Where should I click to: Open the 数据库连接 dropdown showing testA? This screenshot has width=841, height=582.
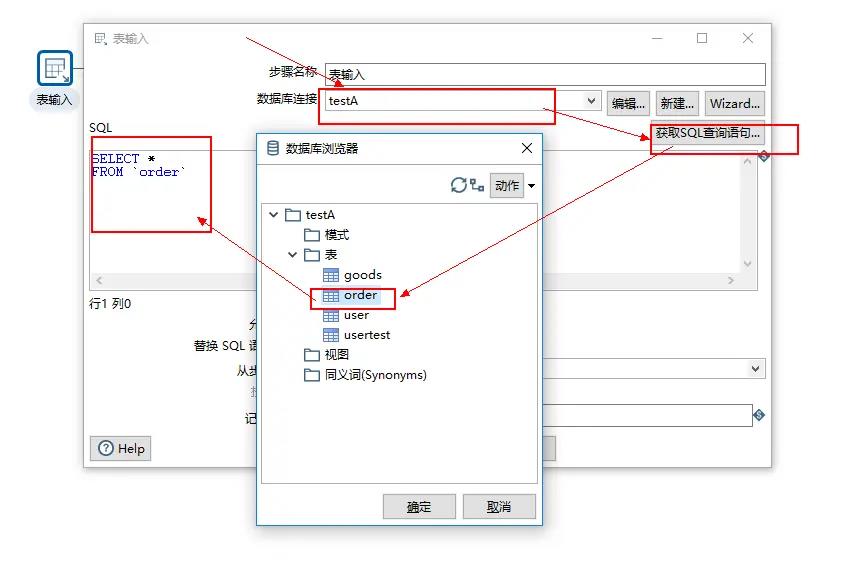coord(591,102)
